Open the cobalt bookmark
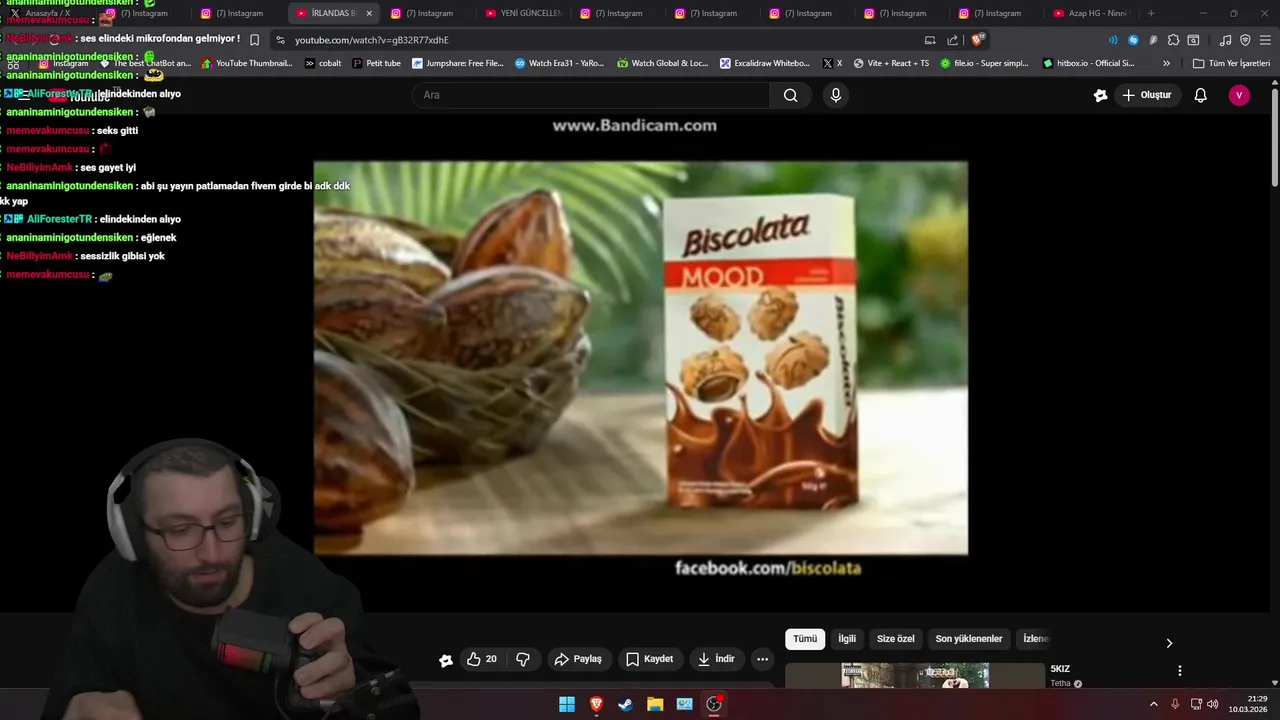 point(322,63)
